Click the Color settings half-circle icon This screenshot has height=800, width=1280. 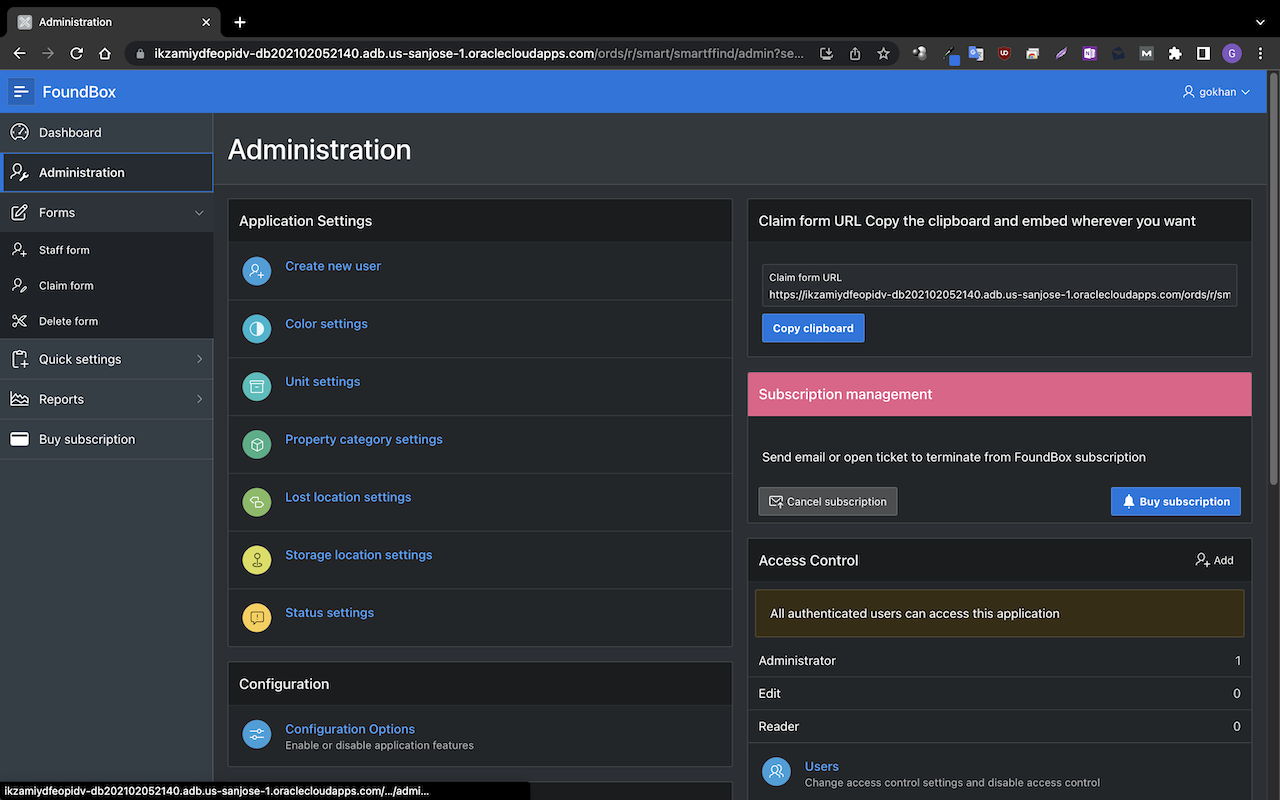pyautogui.click(x=257, y=329)
